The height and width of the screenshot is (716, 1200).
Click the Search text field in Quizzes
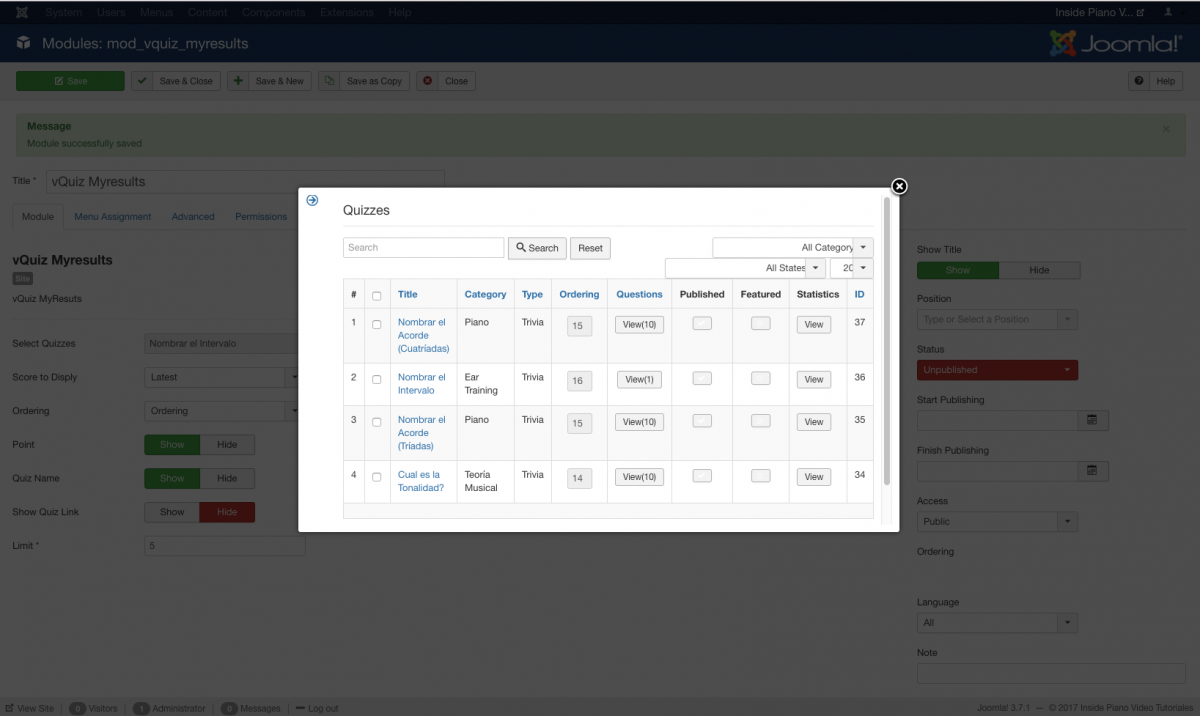click(x=423, y=247)
